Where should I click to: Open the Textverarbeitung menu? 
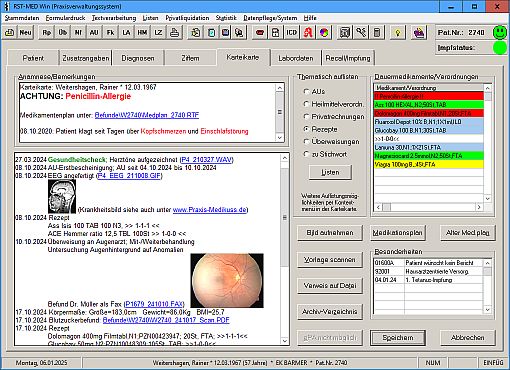coord(114,18)
